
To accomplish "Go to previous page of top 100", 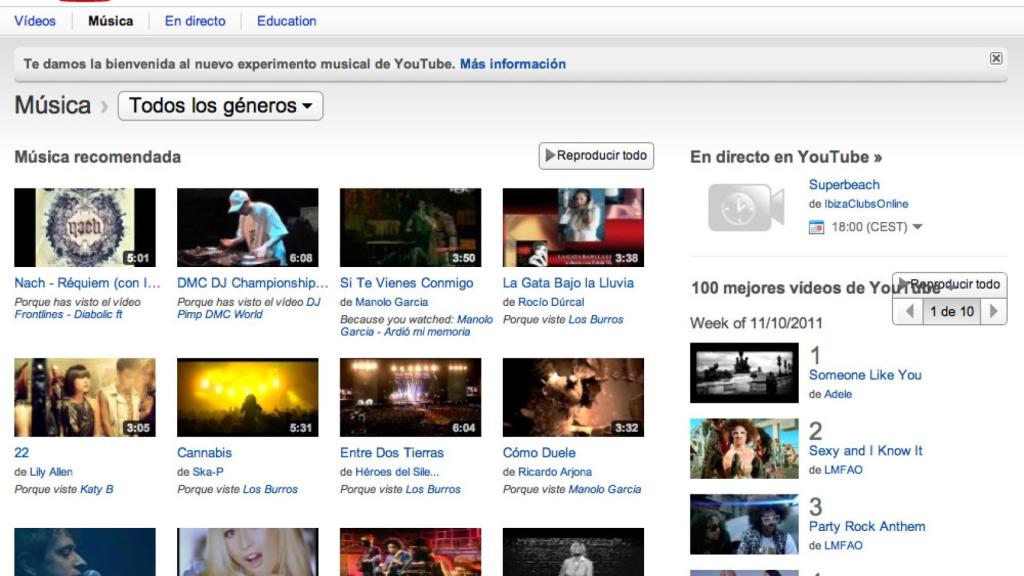I will click(909, 312).
